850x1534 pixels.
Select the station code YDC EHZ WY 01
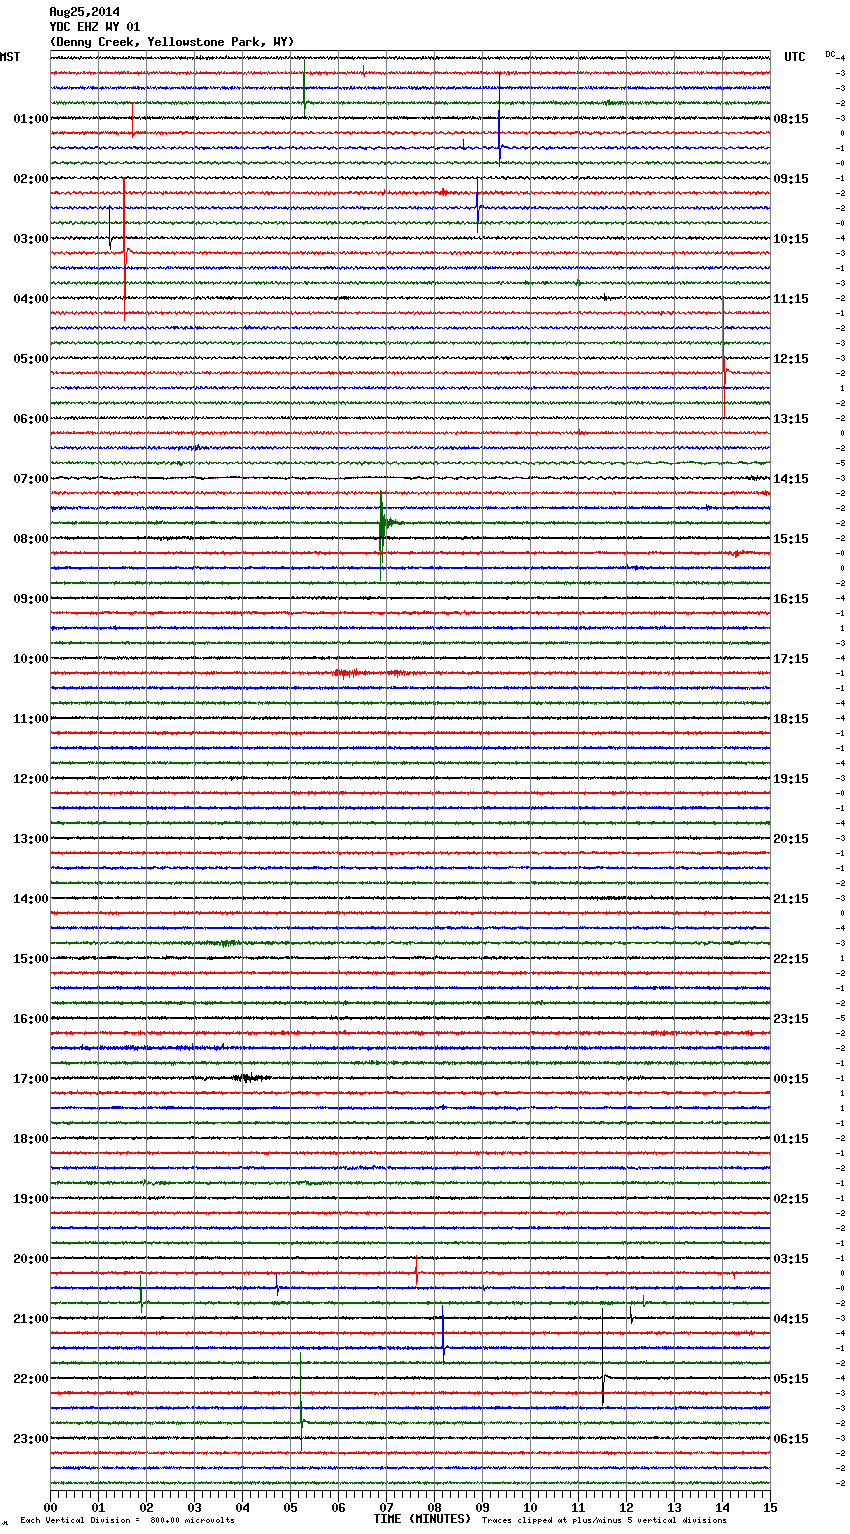tap(95, 27)
